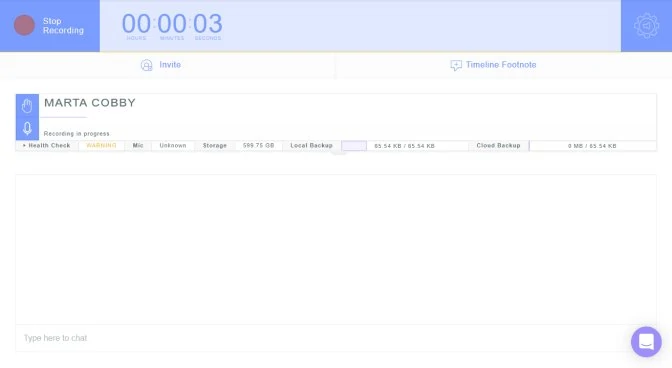The height and width of the screenshot is (368, 672).
Task: Click the Timeline Footnote speech bubble icon
Action: click(x=456, y=65)
